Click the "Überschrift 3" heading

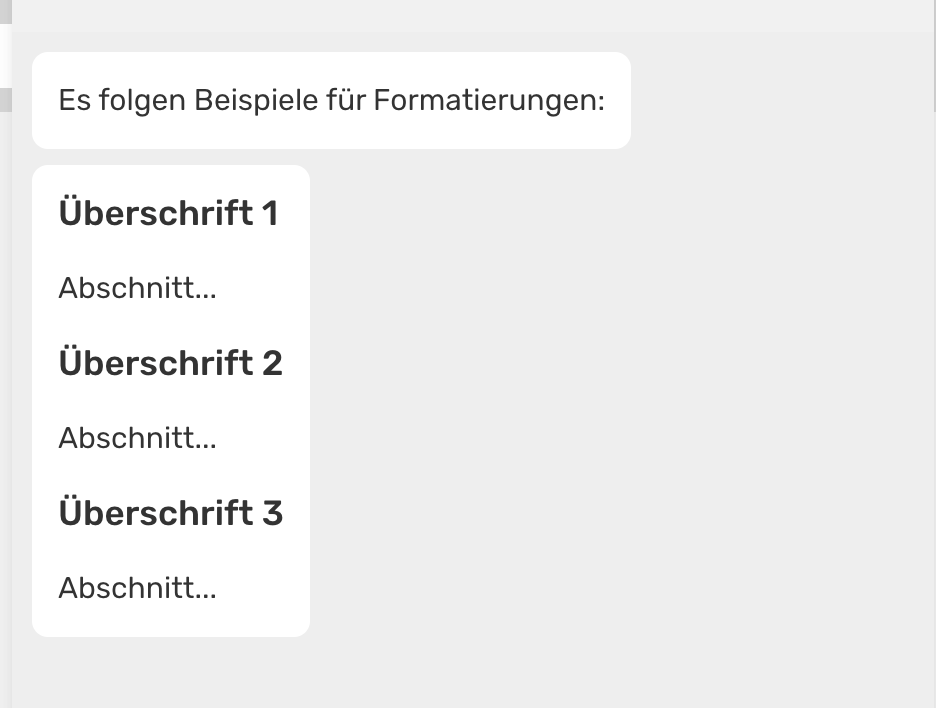(170, 513)
